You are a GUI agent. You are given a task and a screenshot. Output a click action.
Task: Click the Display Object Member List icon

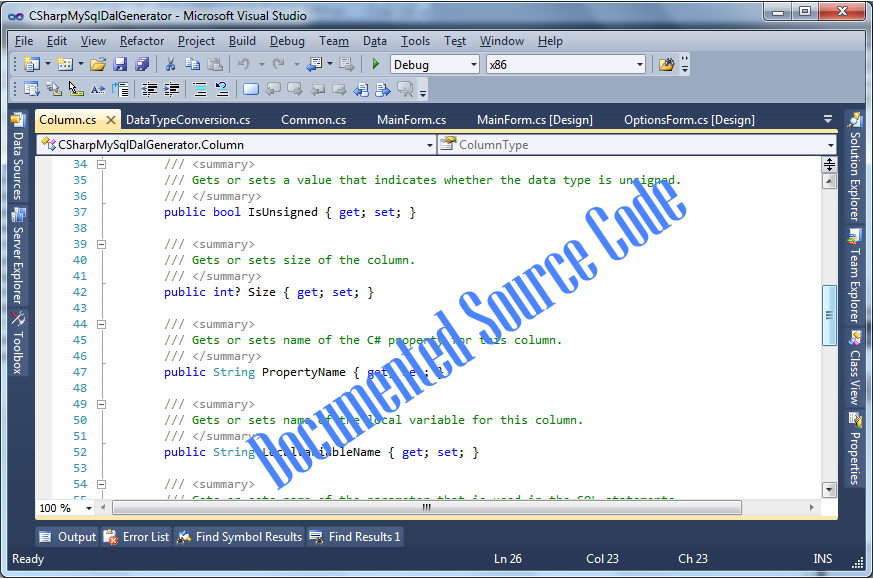(x=32, y=89)
